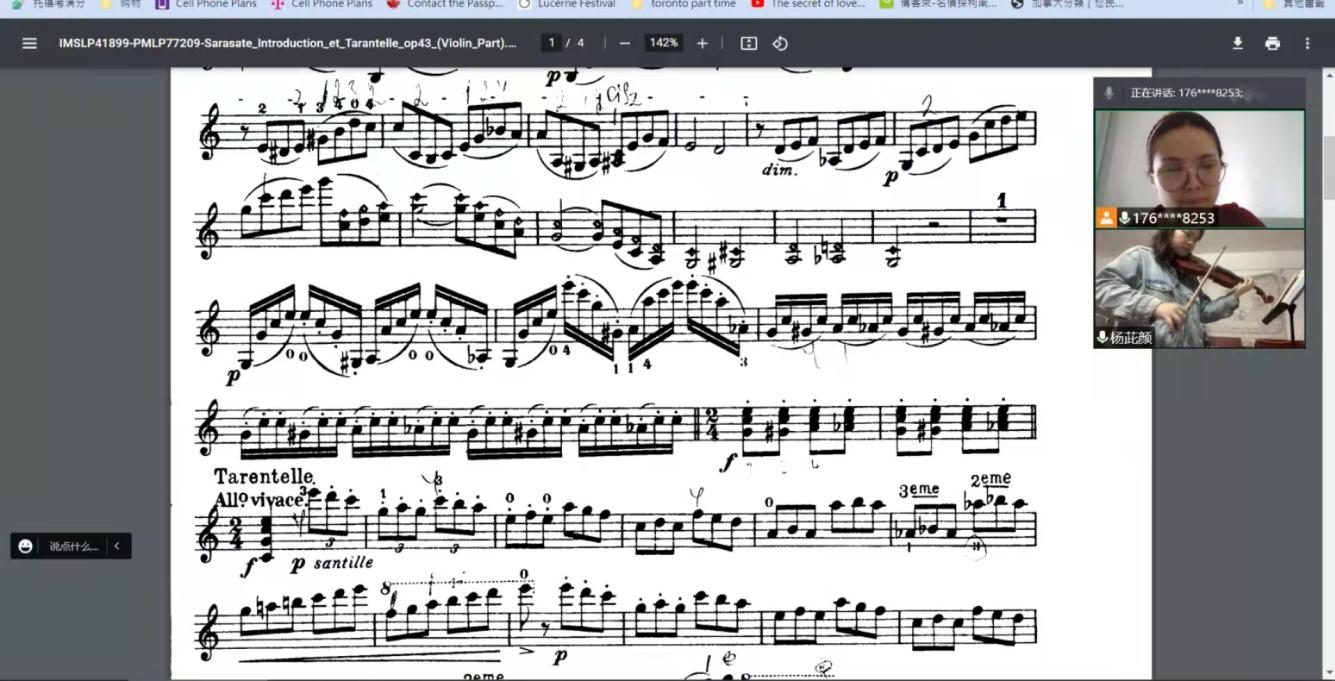The image size is (1335, 681).
Task: Open the Lucerne Festival bookmark
Action: click(x=575, y=4)
